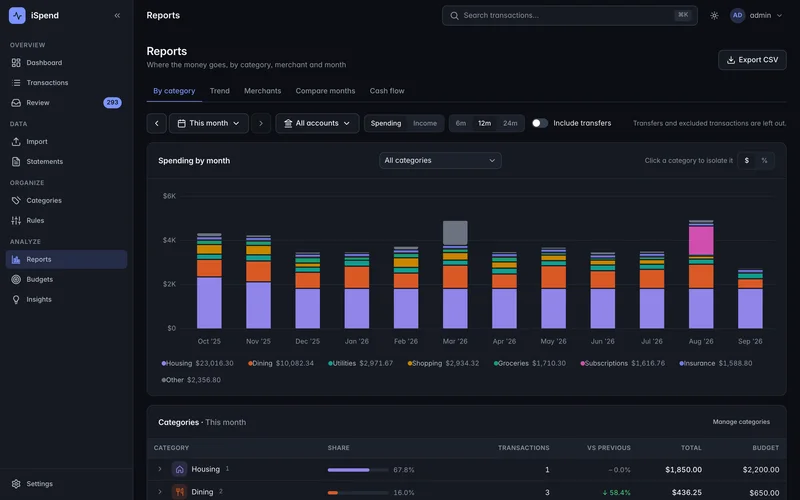Isolate Dining in the chart legend
The height and width of the screenshot is (500, 800).
(281, 363)
